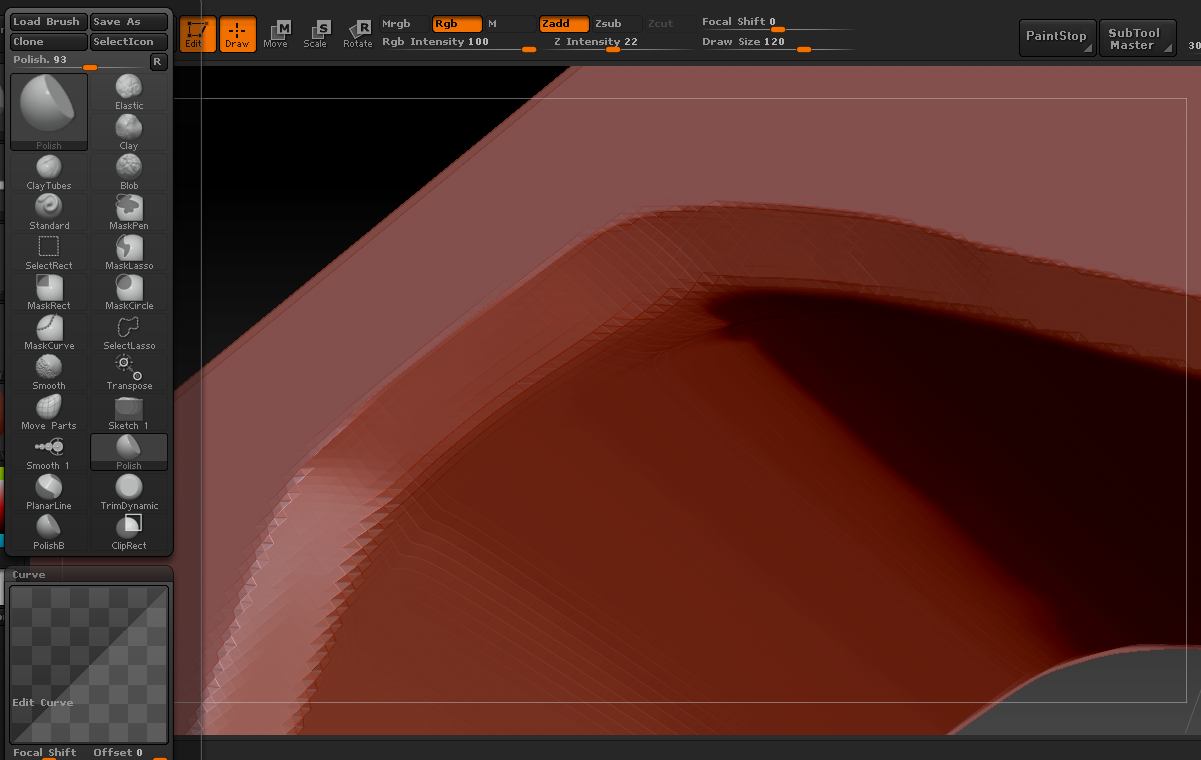Image resolution: width=1201 pixels, height=760 pixels.
Task: Choose the Smooth 1 brush
Action: point(49,452)
